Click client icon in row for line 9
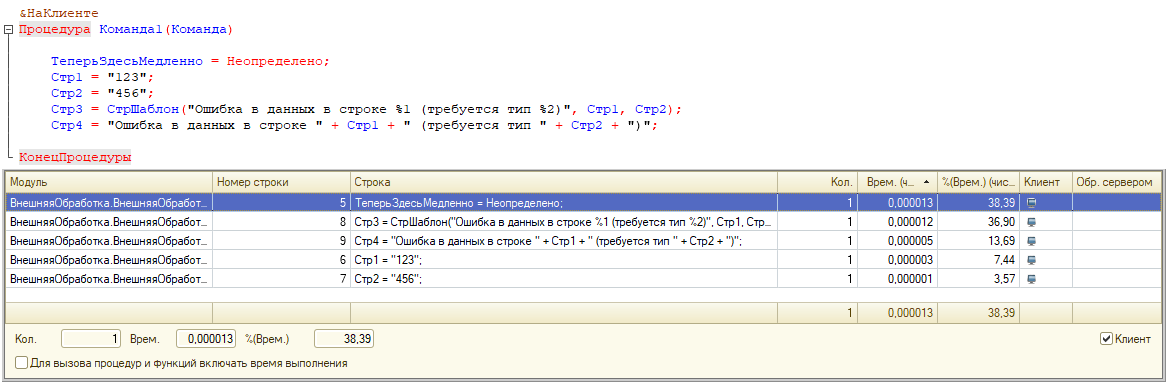The width and height of the screenshot is (1169, 386). (1031, 241)
